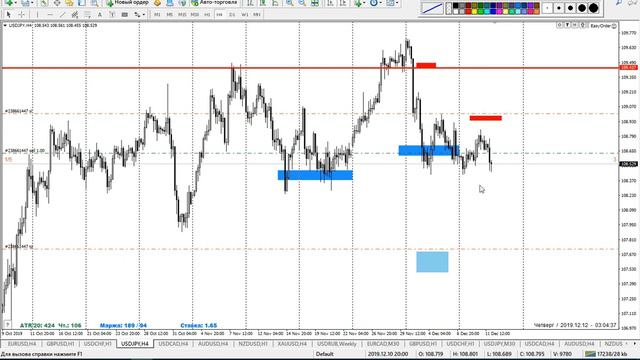Click the periods clock icon
This screenshot has height=360, width=640.
click(x=373, y=3)
